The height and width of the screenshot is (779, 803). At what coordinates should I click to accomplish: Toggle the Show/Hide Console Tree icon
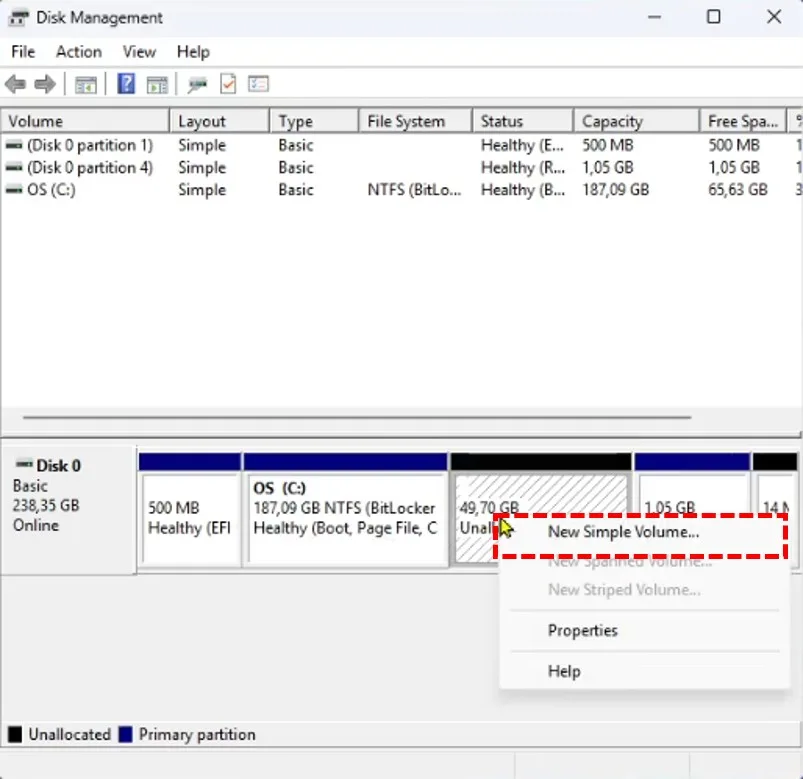tap(86, 84)
